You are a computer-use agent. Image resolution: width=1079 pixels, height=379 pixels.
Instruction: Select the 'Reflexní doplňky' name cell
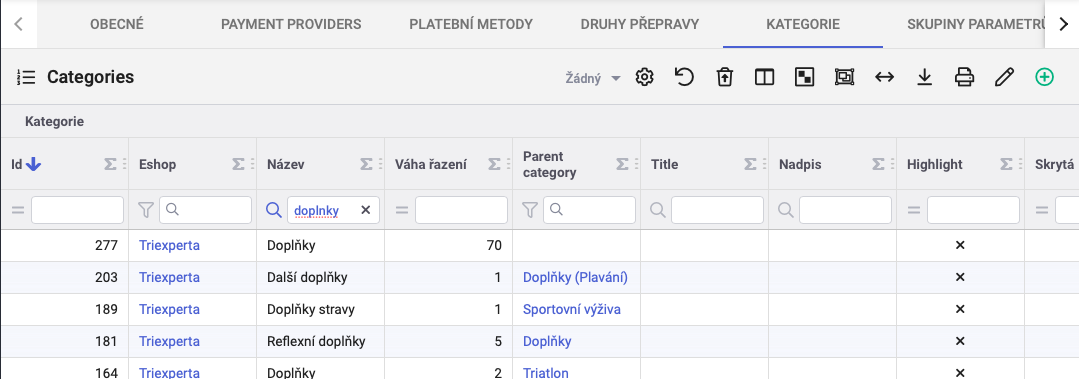coord(320,341)
